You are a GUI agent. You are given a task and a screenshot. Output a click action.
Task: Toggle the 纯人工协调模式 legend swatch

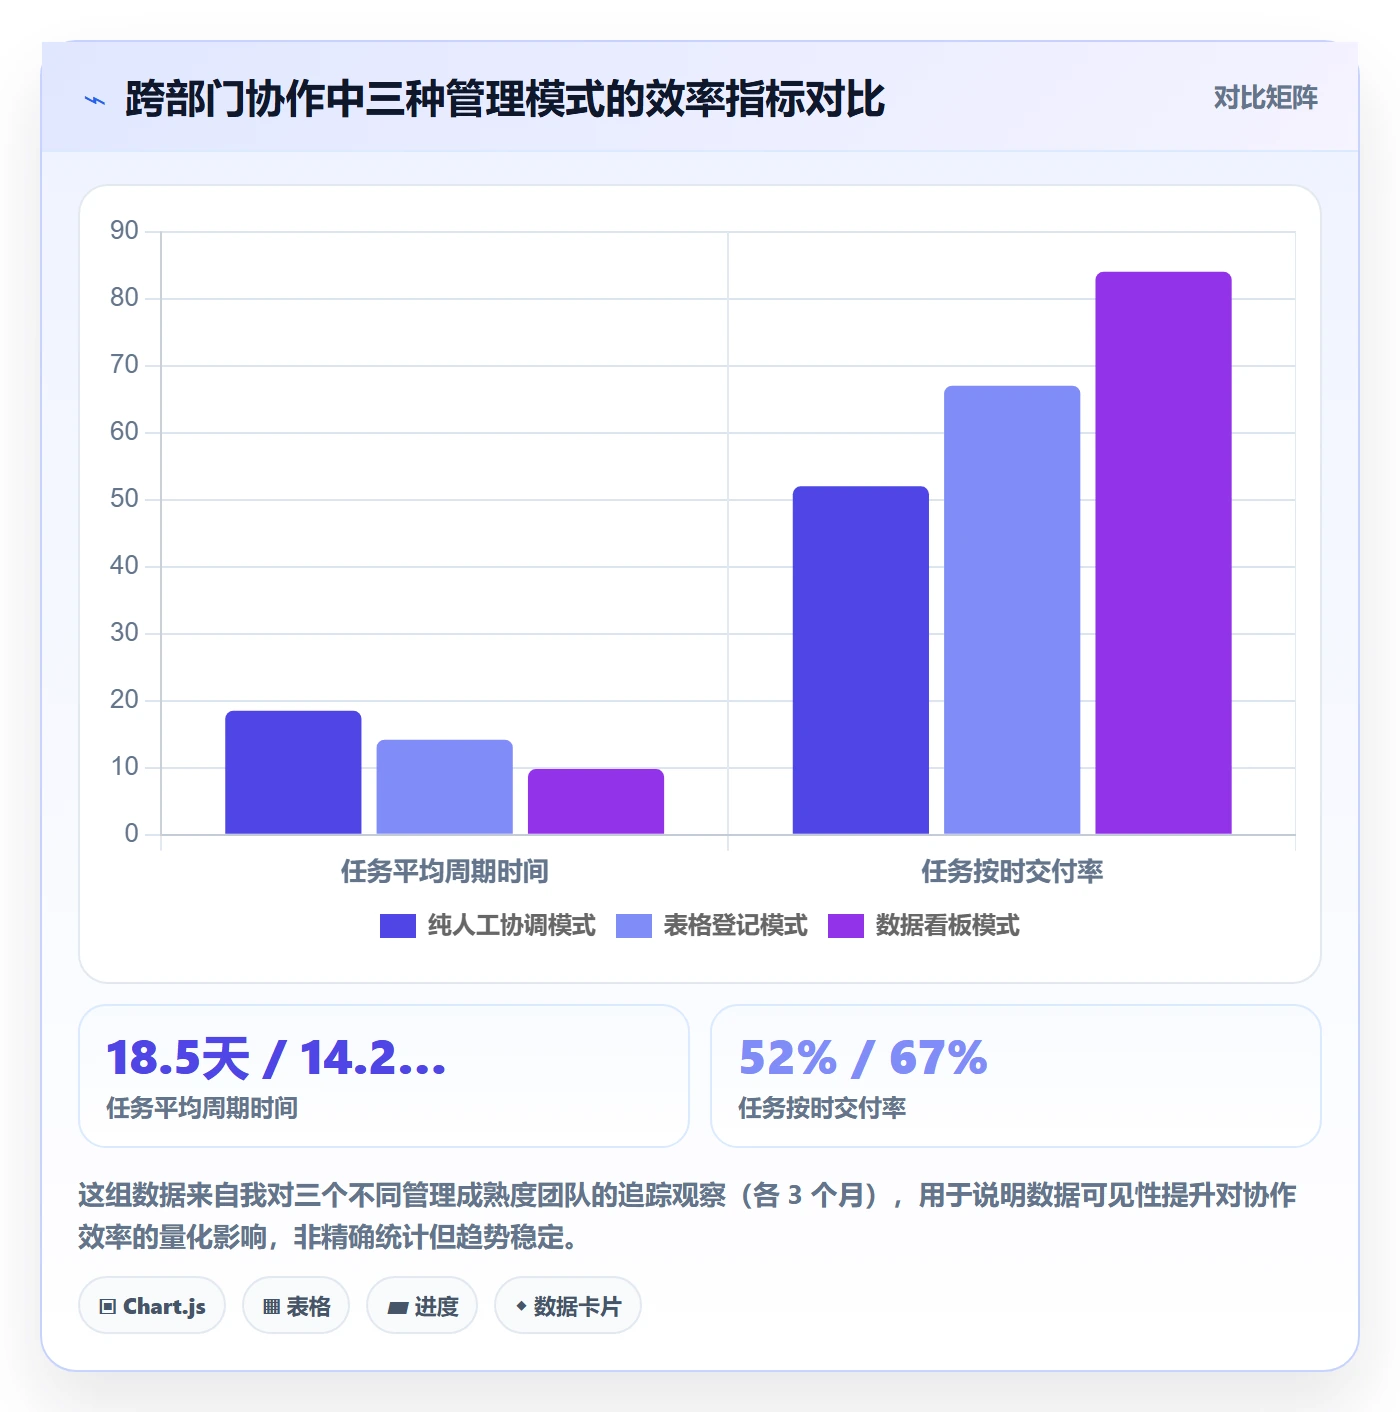pos(397,926)
